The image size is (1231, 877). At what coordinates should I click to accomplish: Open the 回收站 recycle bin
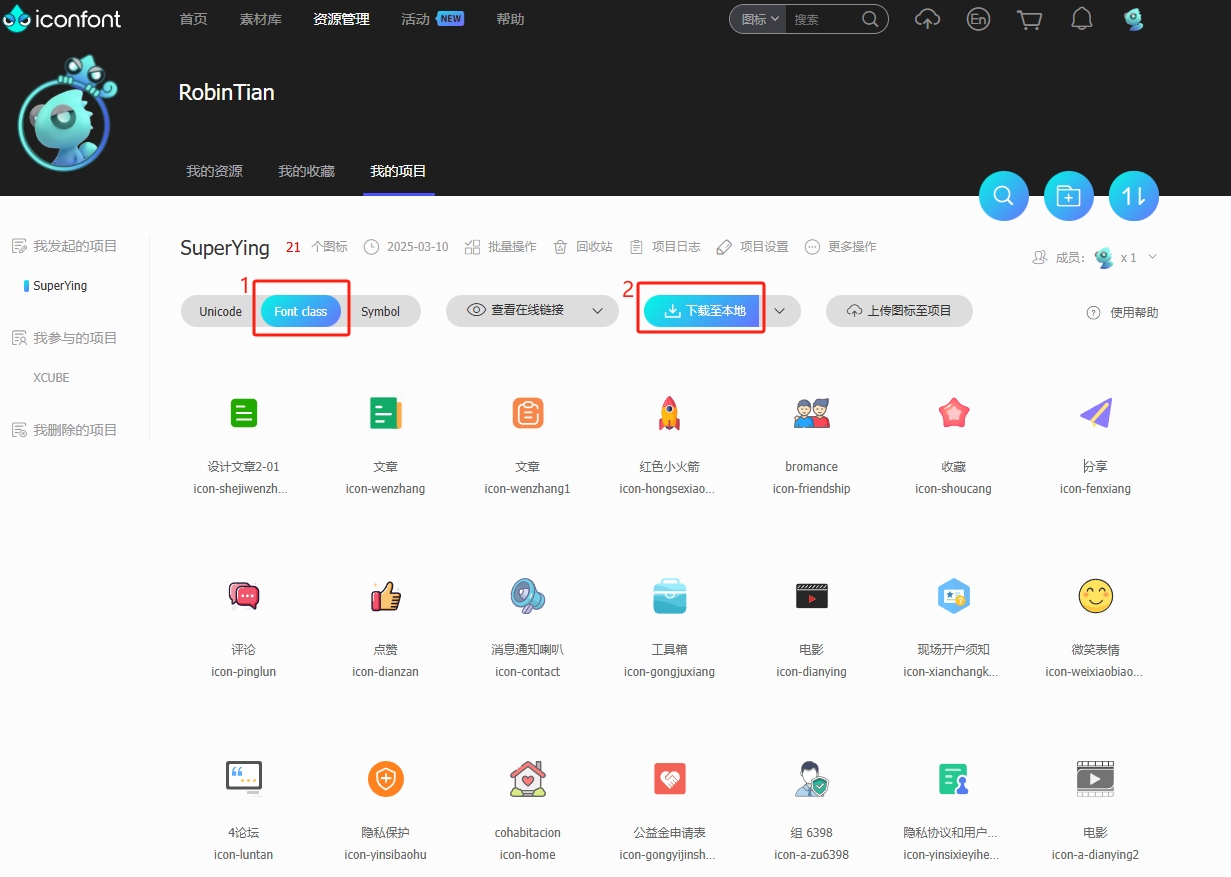(x=582, y=246)
